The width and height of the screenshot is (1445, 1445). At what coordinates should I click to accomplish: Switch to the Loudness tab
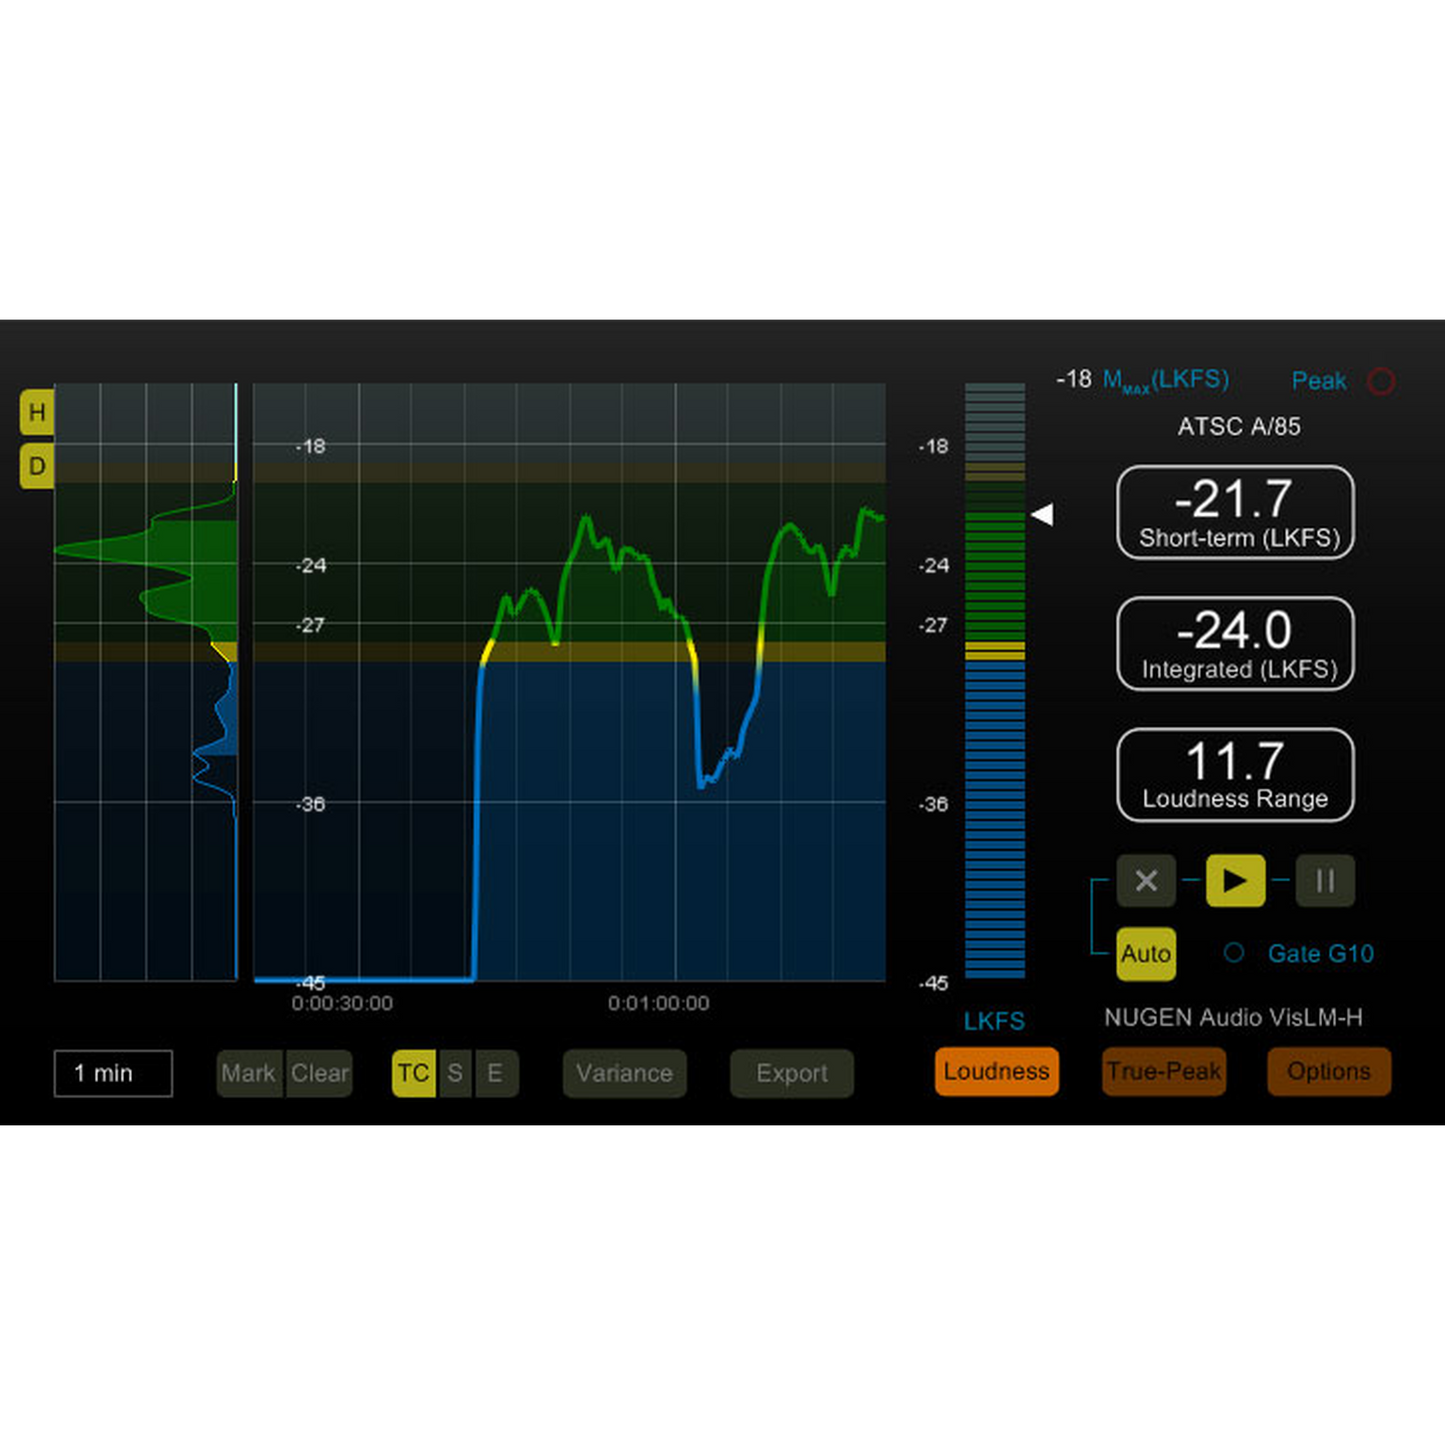[996, 1071]
